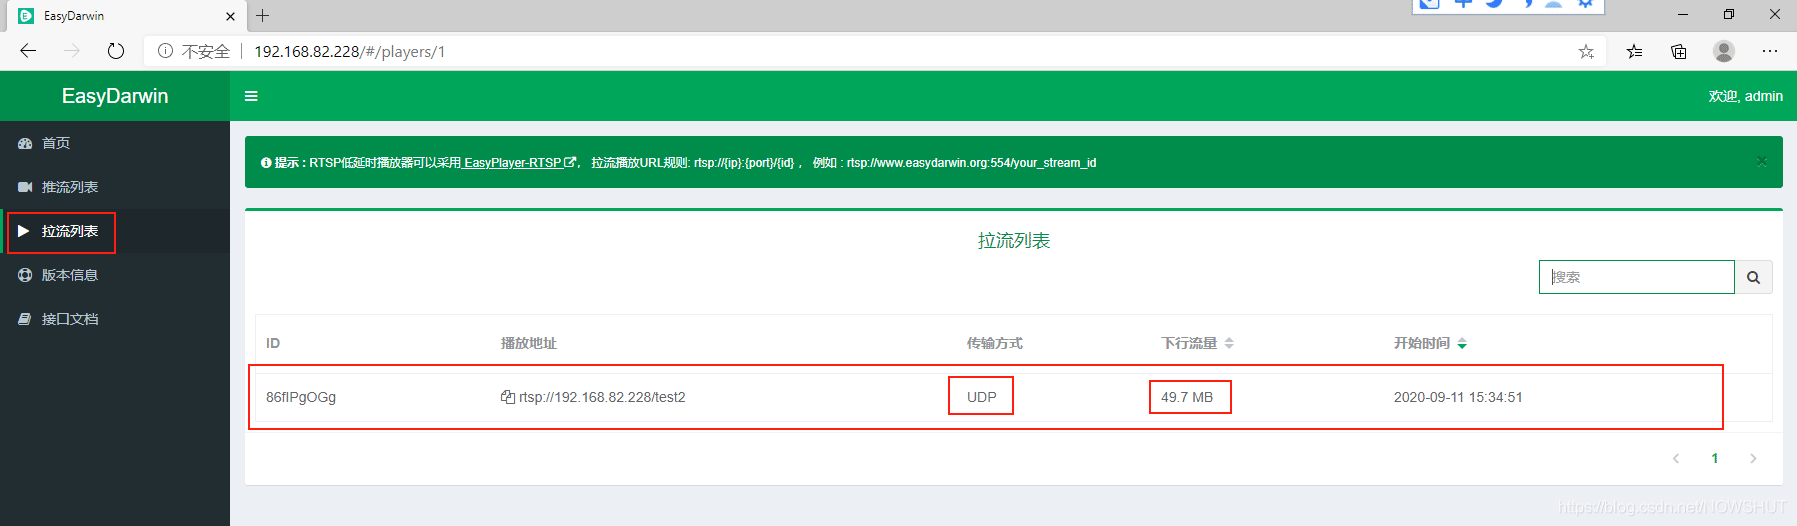Copy the rtsp stream address icon
The height and width of the screenshot is (526, 1797).
[508, 397]
